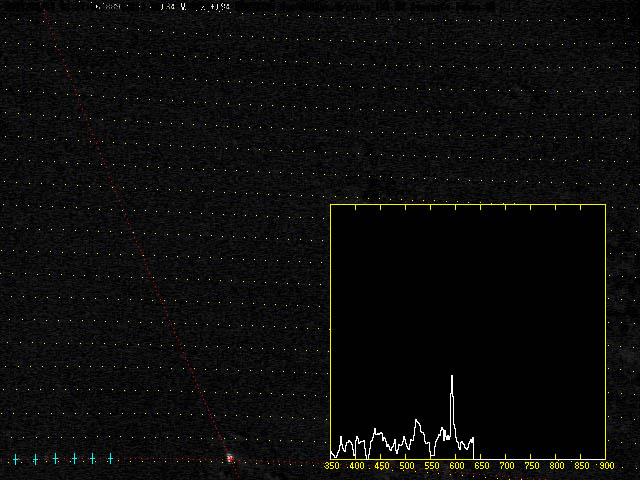Screen dimensions: 640x480
Task: Click the 350 label on the spectrum axis
Action: click(331, 466)
